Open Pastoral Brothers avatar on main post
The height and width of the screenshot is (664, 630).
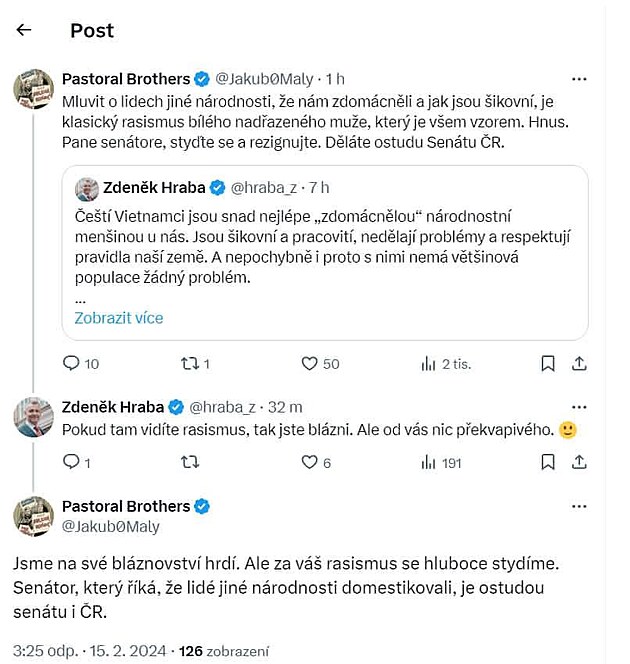pos(33,516)
